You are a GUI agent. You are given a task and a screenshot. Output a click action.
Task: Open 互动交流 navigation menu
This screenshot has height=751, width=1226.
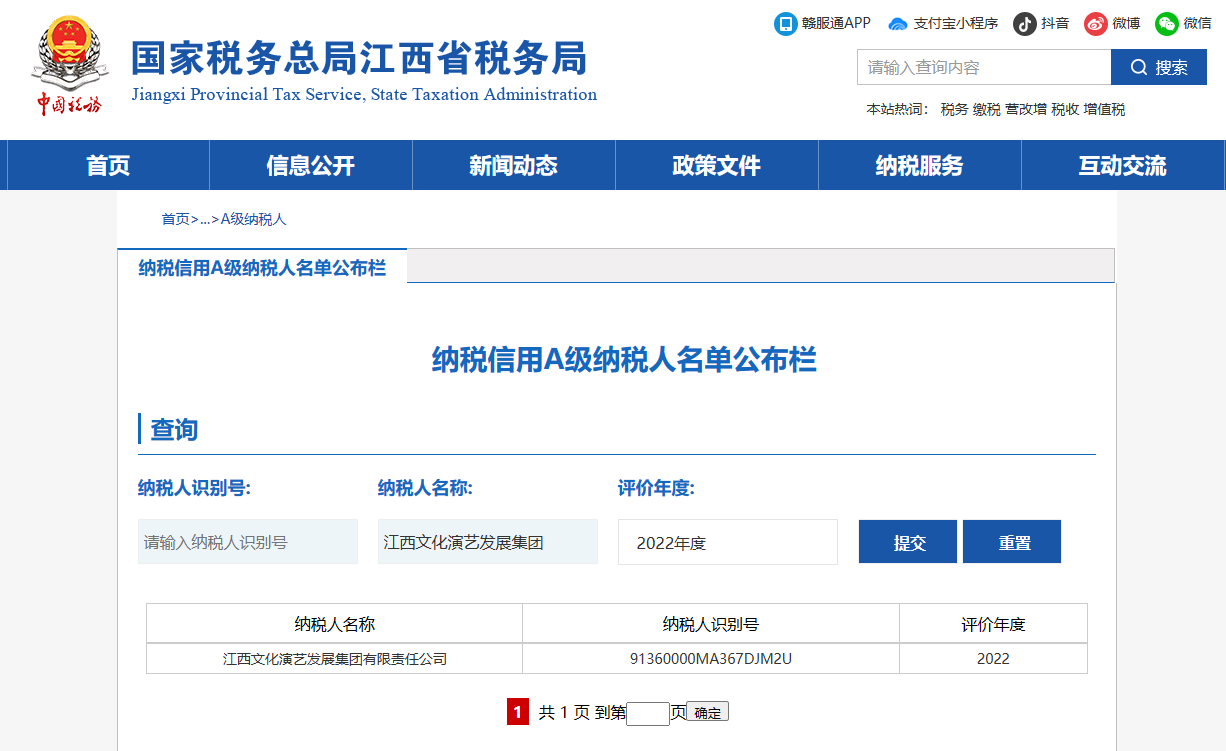[x=1123, y=165]
